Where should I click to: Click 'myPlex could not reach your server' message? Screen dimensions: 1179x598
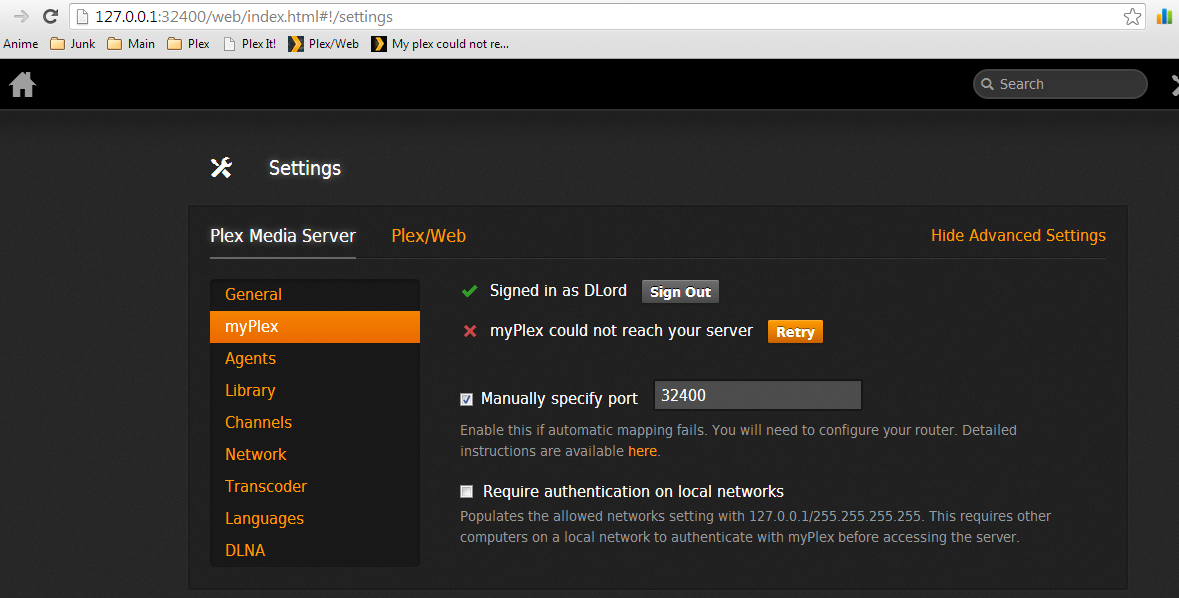point(621,331)
